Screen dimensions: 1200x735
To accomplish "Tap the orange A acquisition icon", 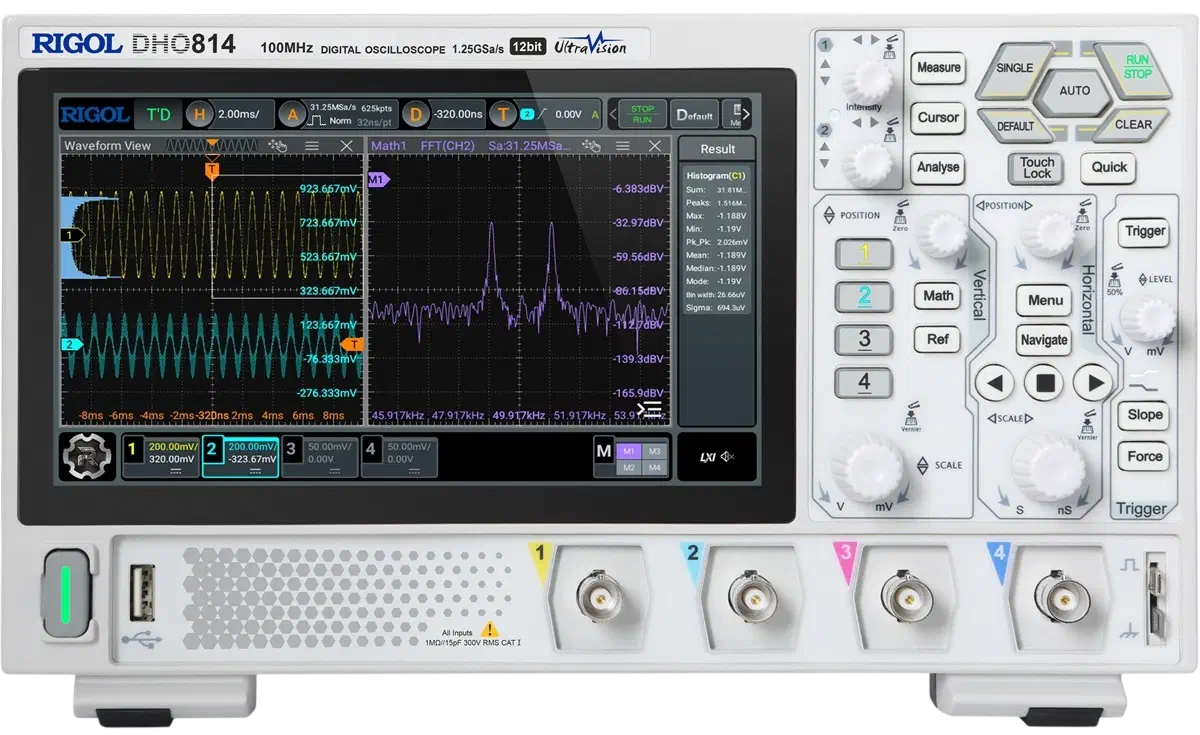I will pos(293,114).
